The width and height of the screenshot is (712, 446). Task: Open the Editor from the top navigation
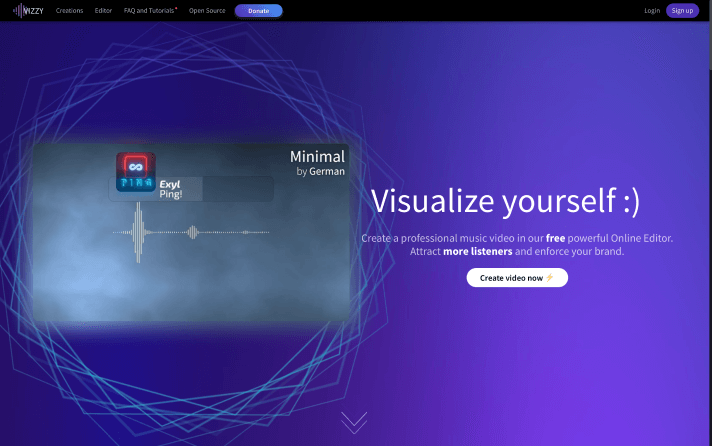pos(103,10)
